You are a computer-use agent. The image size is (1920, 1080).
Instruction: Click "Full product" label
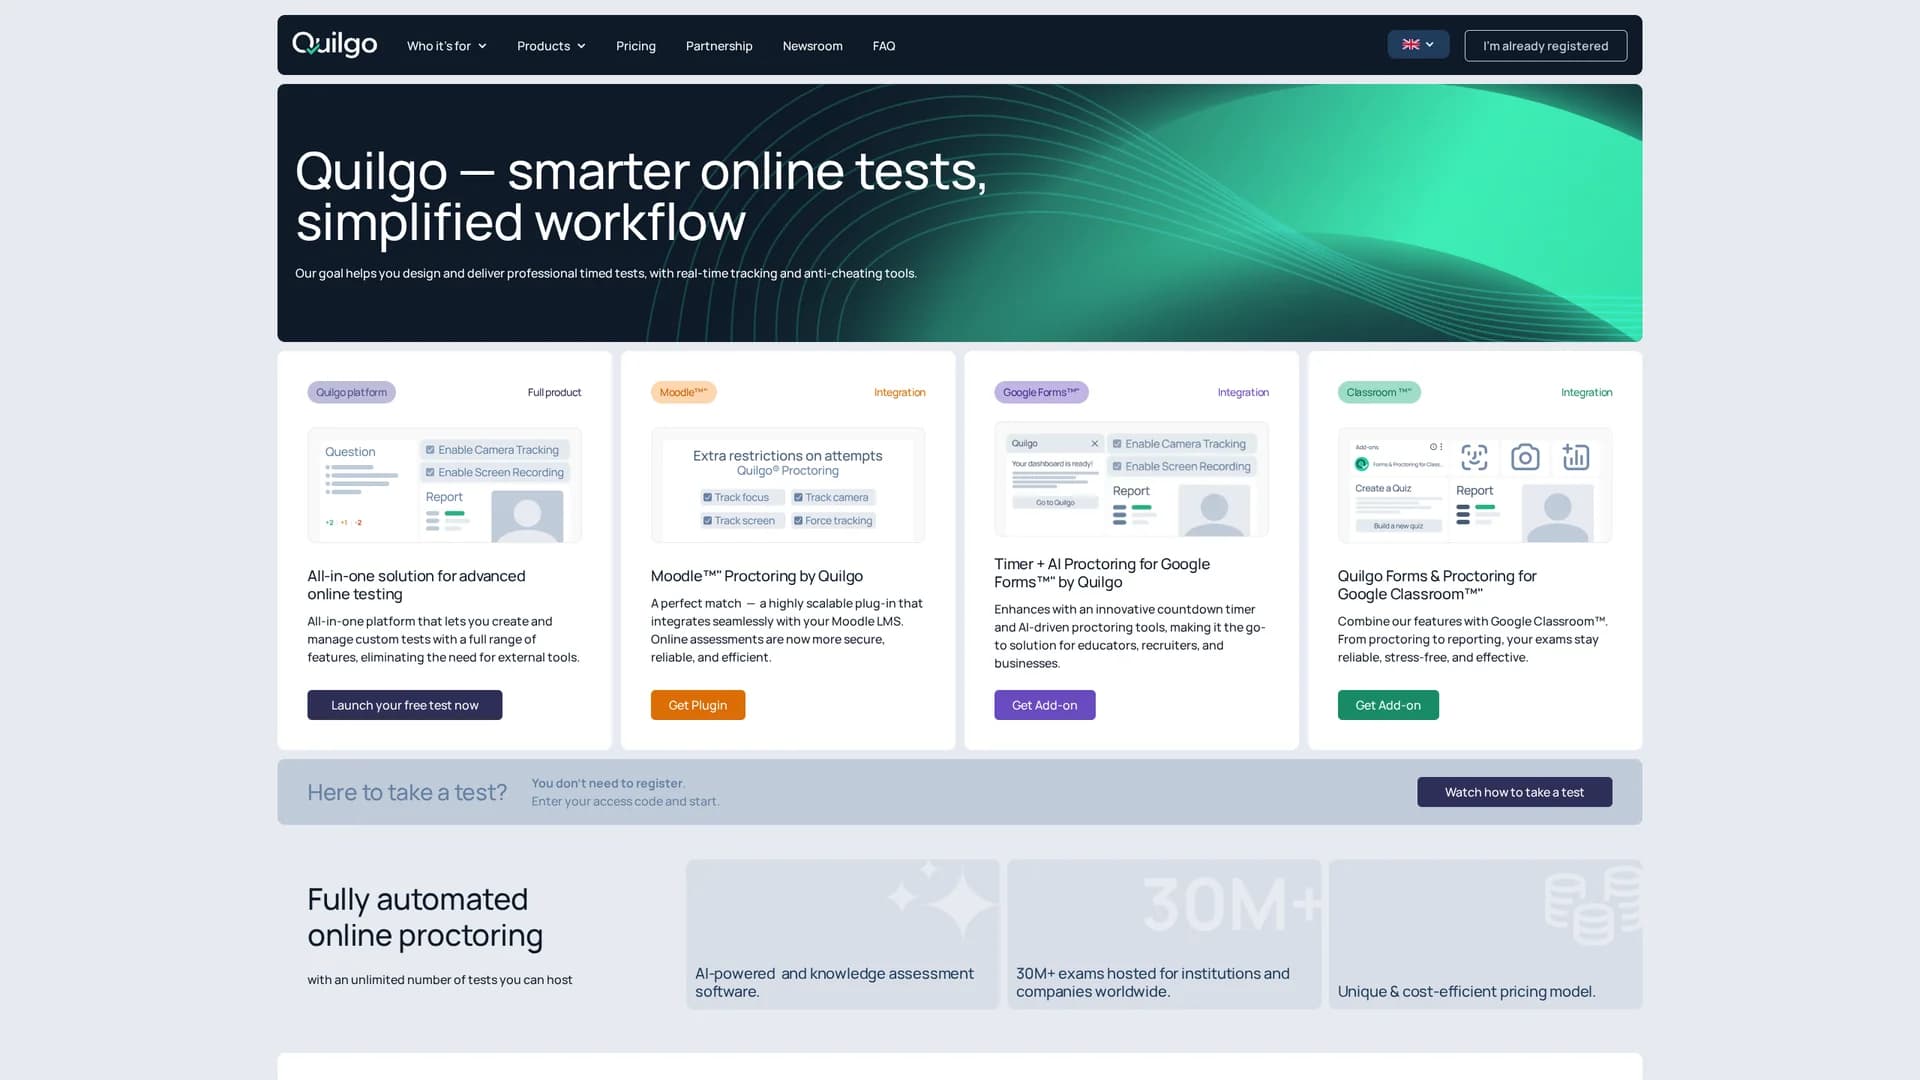(554, 392)
